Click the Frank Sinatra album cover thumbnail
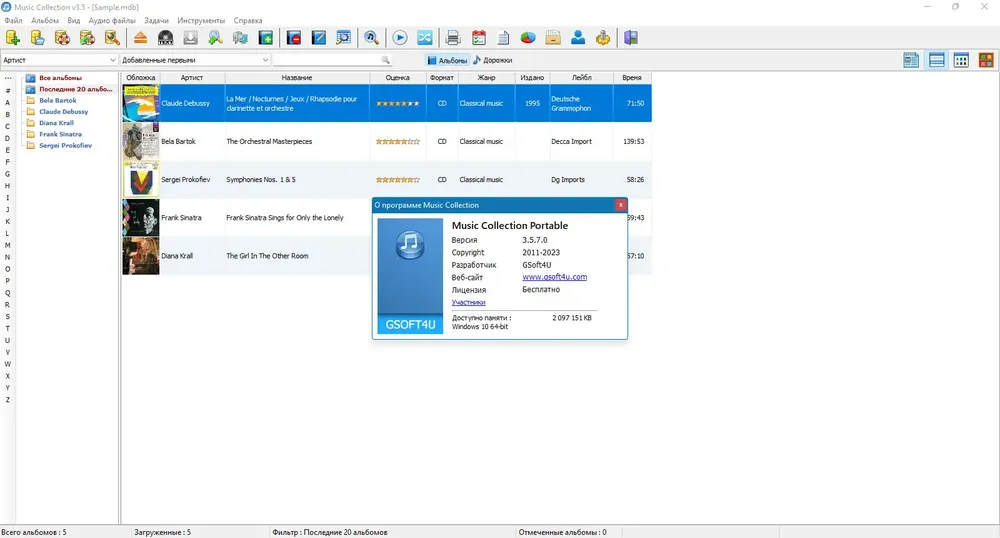Screen dimensions: 1000x538 141,217
